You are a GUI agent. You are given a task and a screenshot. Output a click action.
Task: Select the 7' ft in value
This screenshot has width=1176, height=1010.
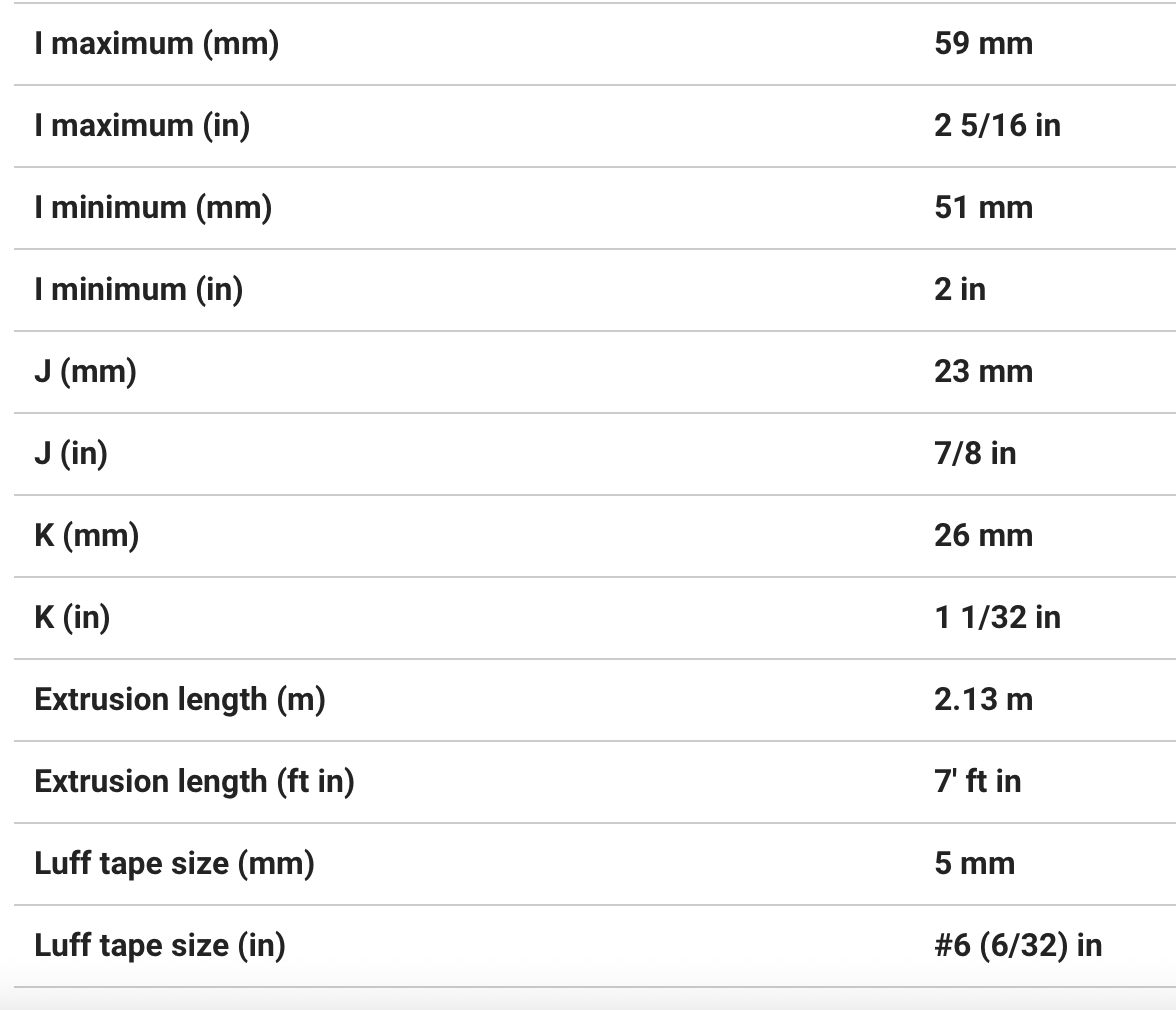click(x=977, y=782)
